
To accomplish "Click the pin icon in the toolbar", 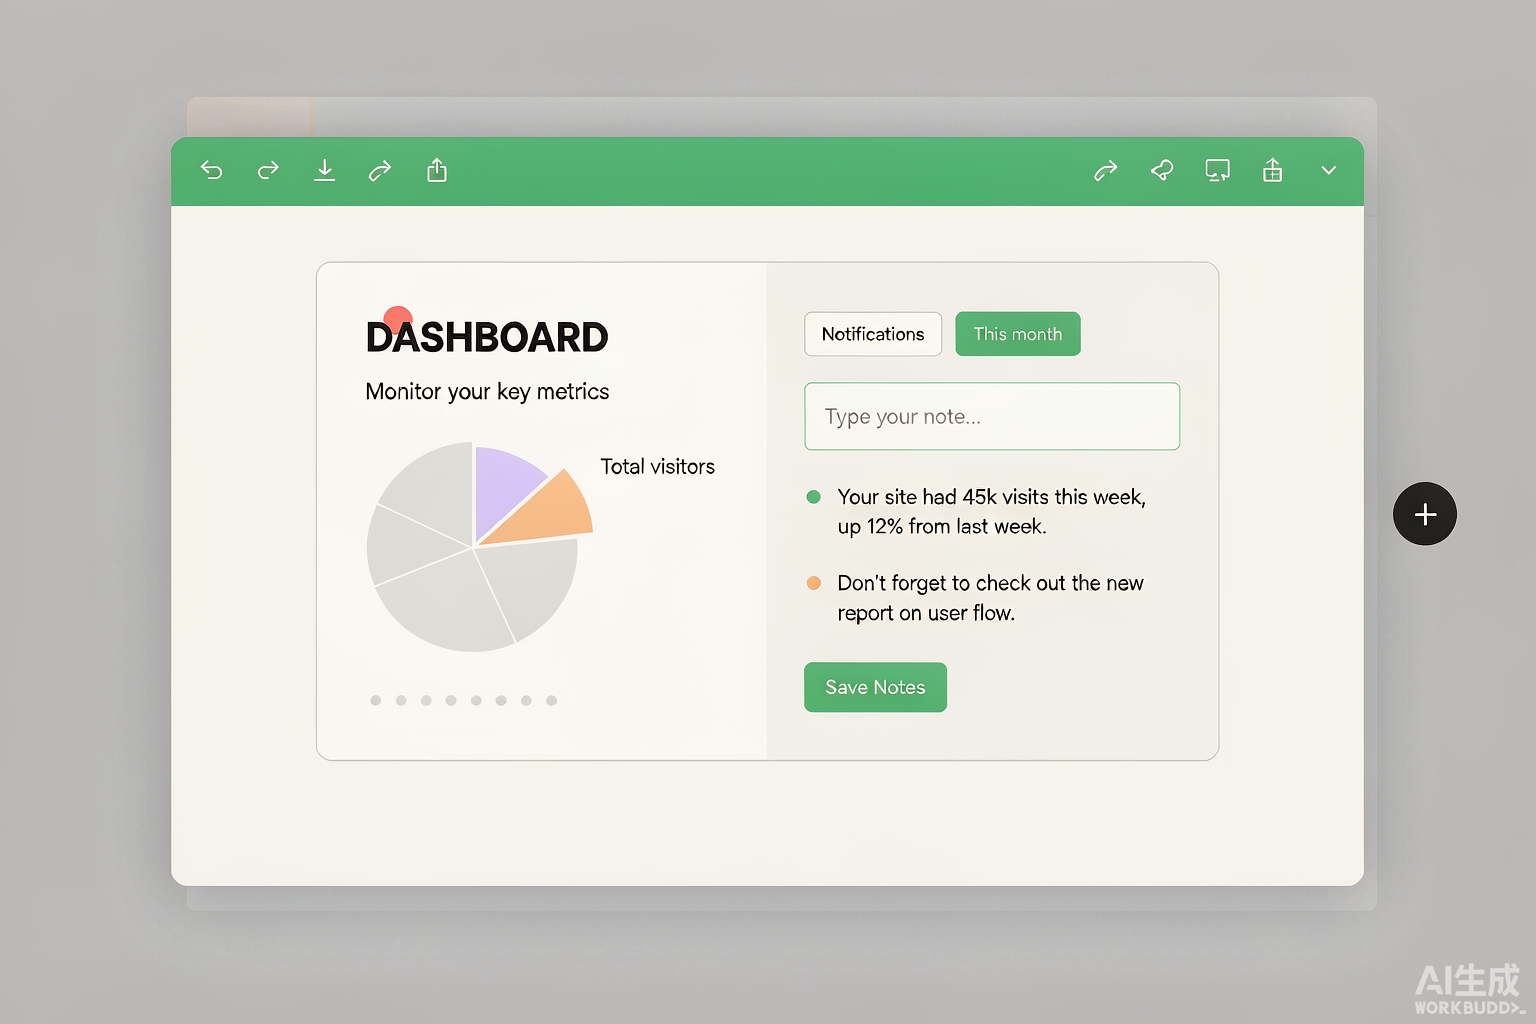I will (1161, 171).
